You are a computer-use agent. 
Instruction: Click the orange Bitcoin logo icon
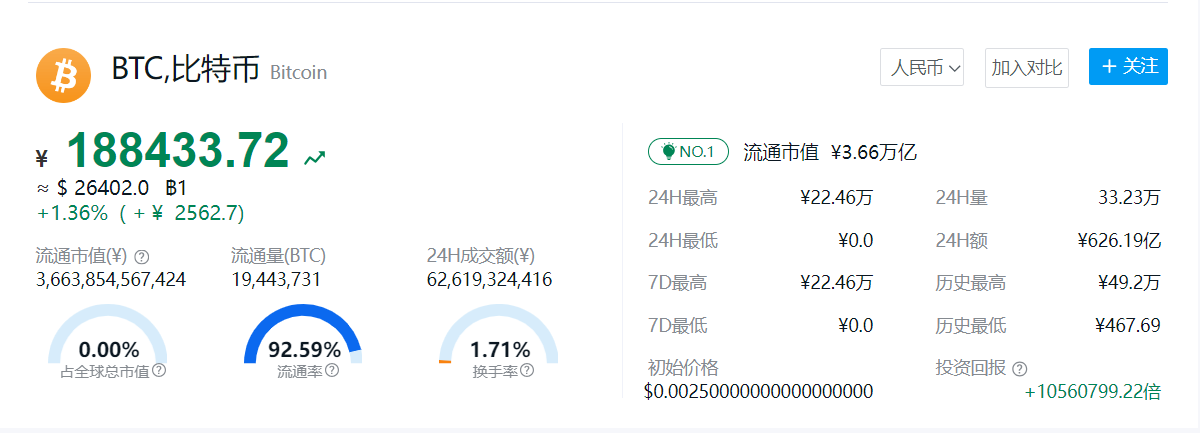tap(63, 75)
